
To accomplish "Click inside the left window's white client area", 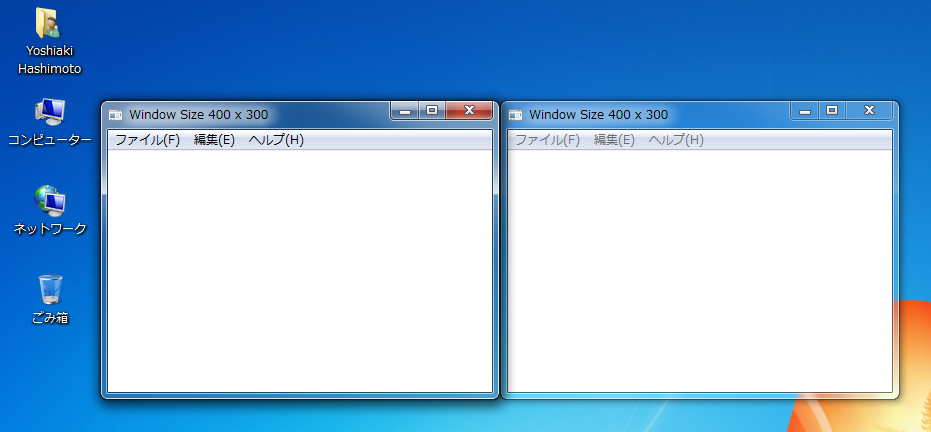I will pos(300,271).
